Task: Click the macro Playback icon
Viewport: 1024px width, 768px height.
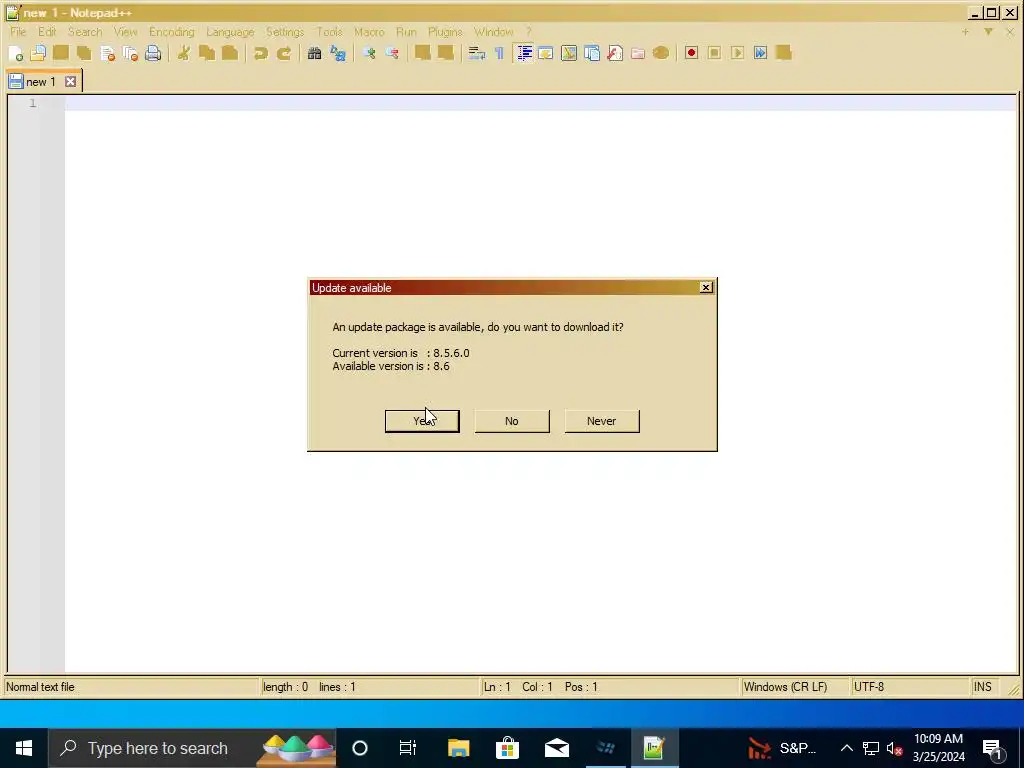Action: 737,54
